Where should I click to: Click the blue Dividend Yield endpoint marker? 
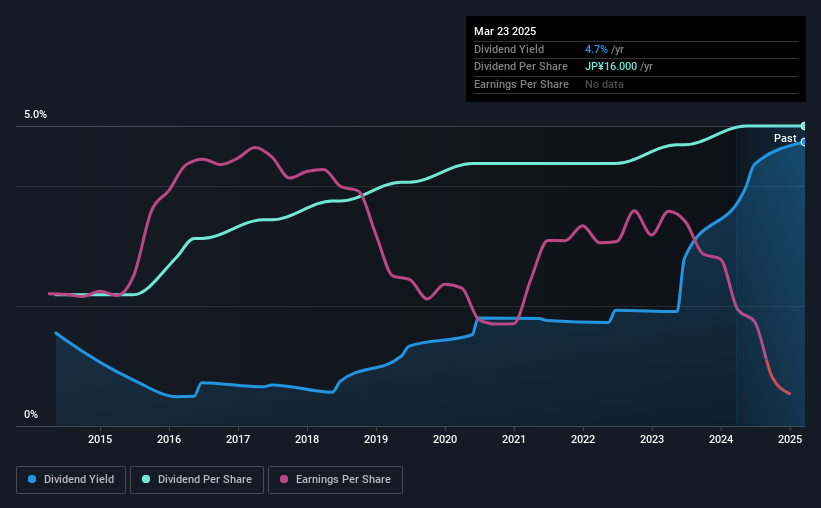(x=804, y=142)
